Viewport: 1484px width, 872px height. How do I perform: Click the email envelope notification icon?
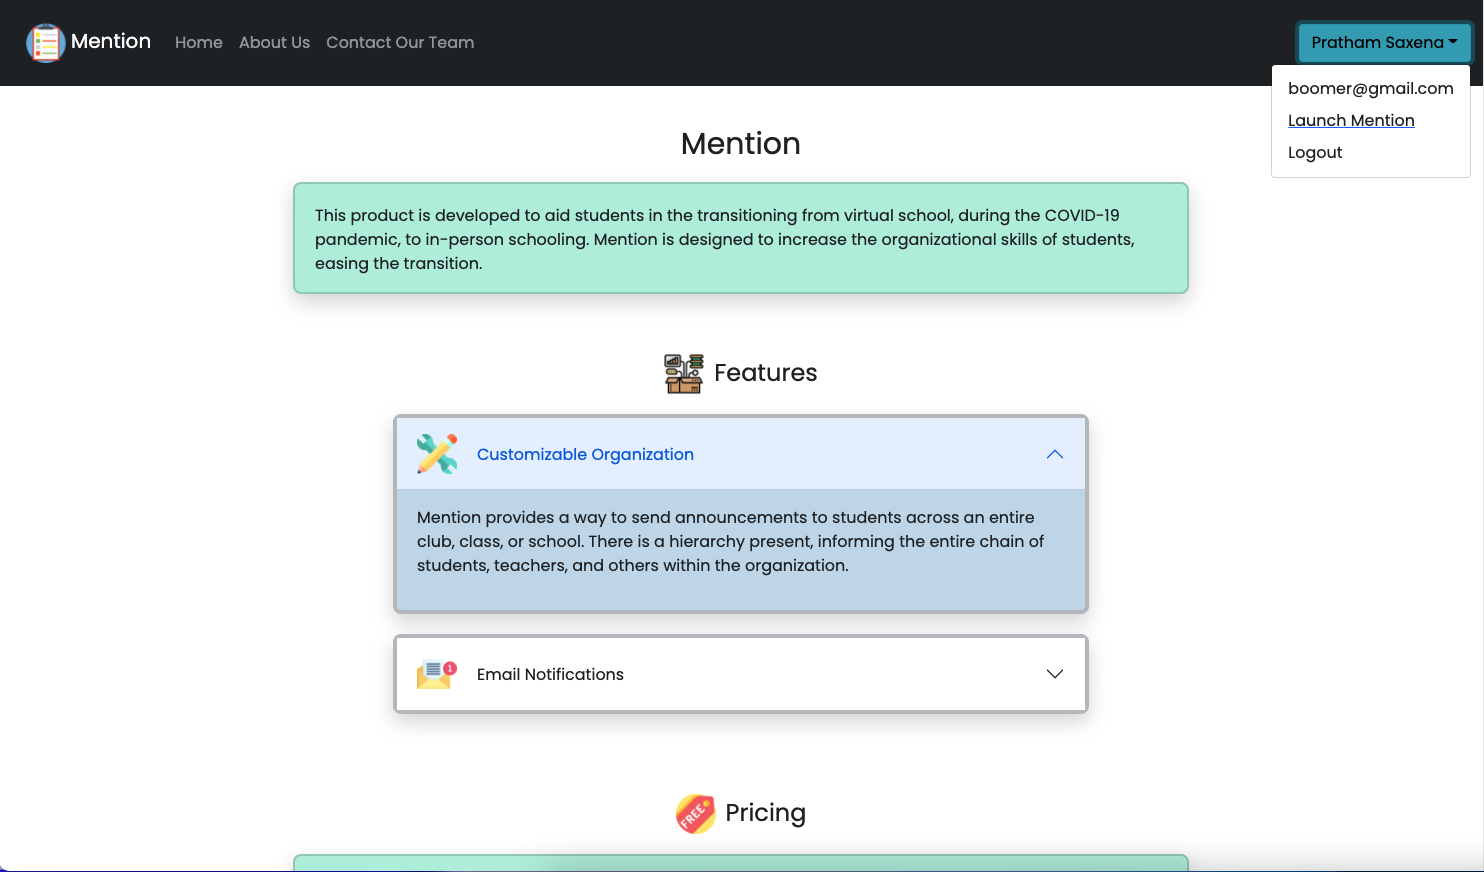pos(437,674)
